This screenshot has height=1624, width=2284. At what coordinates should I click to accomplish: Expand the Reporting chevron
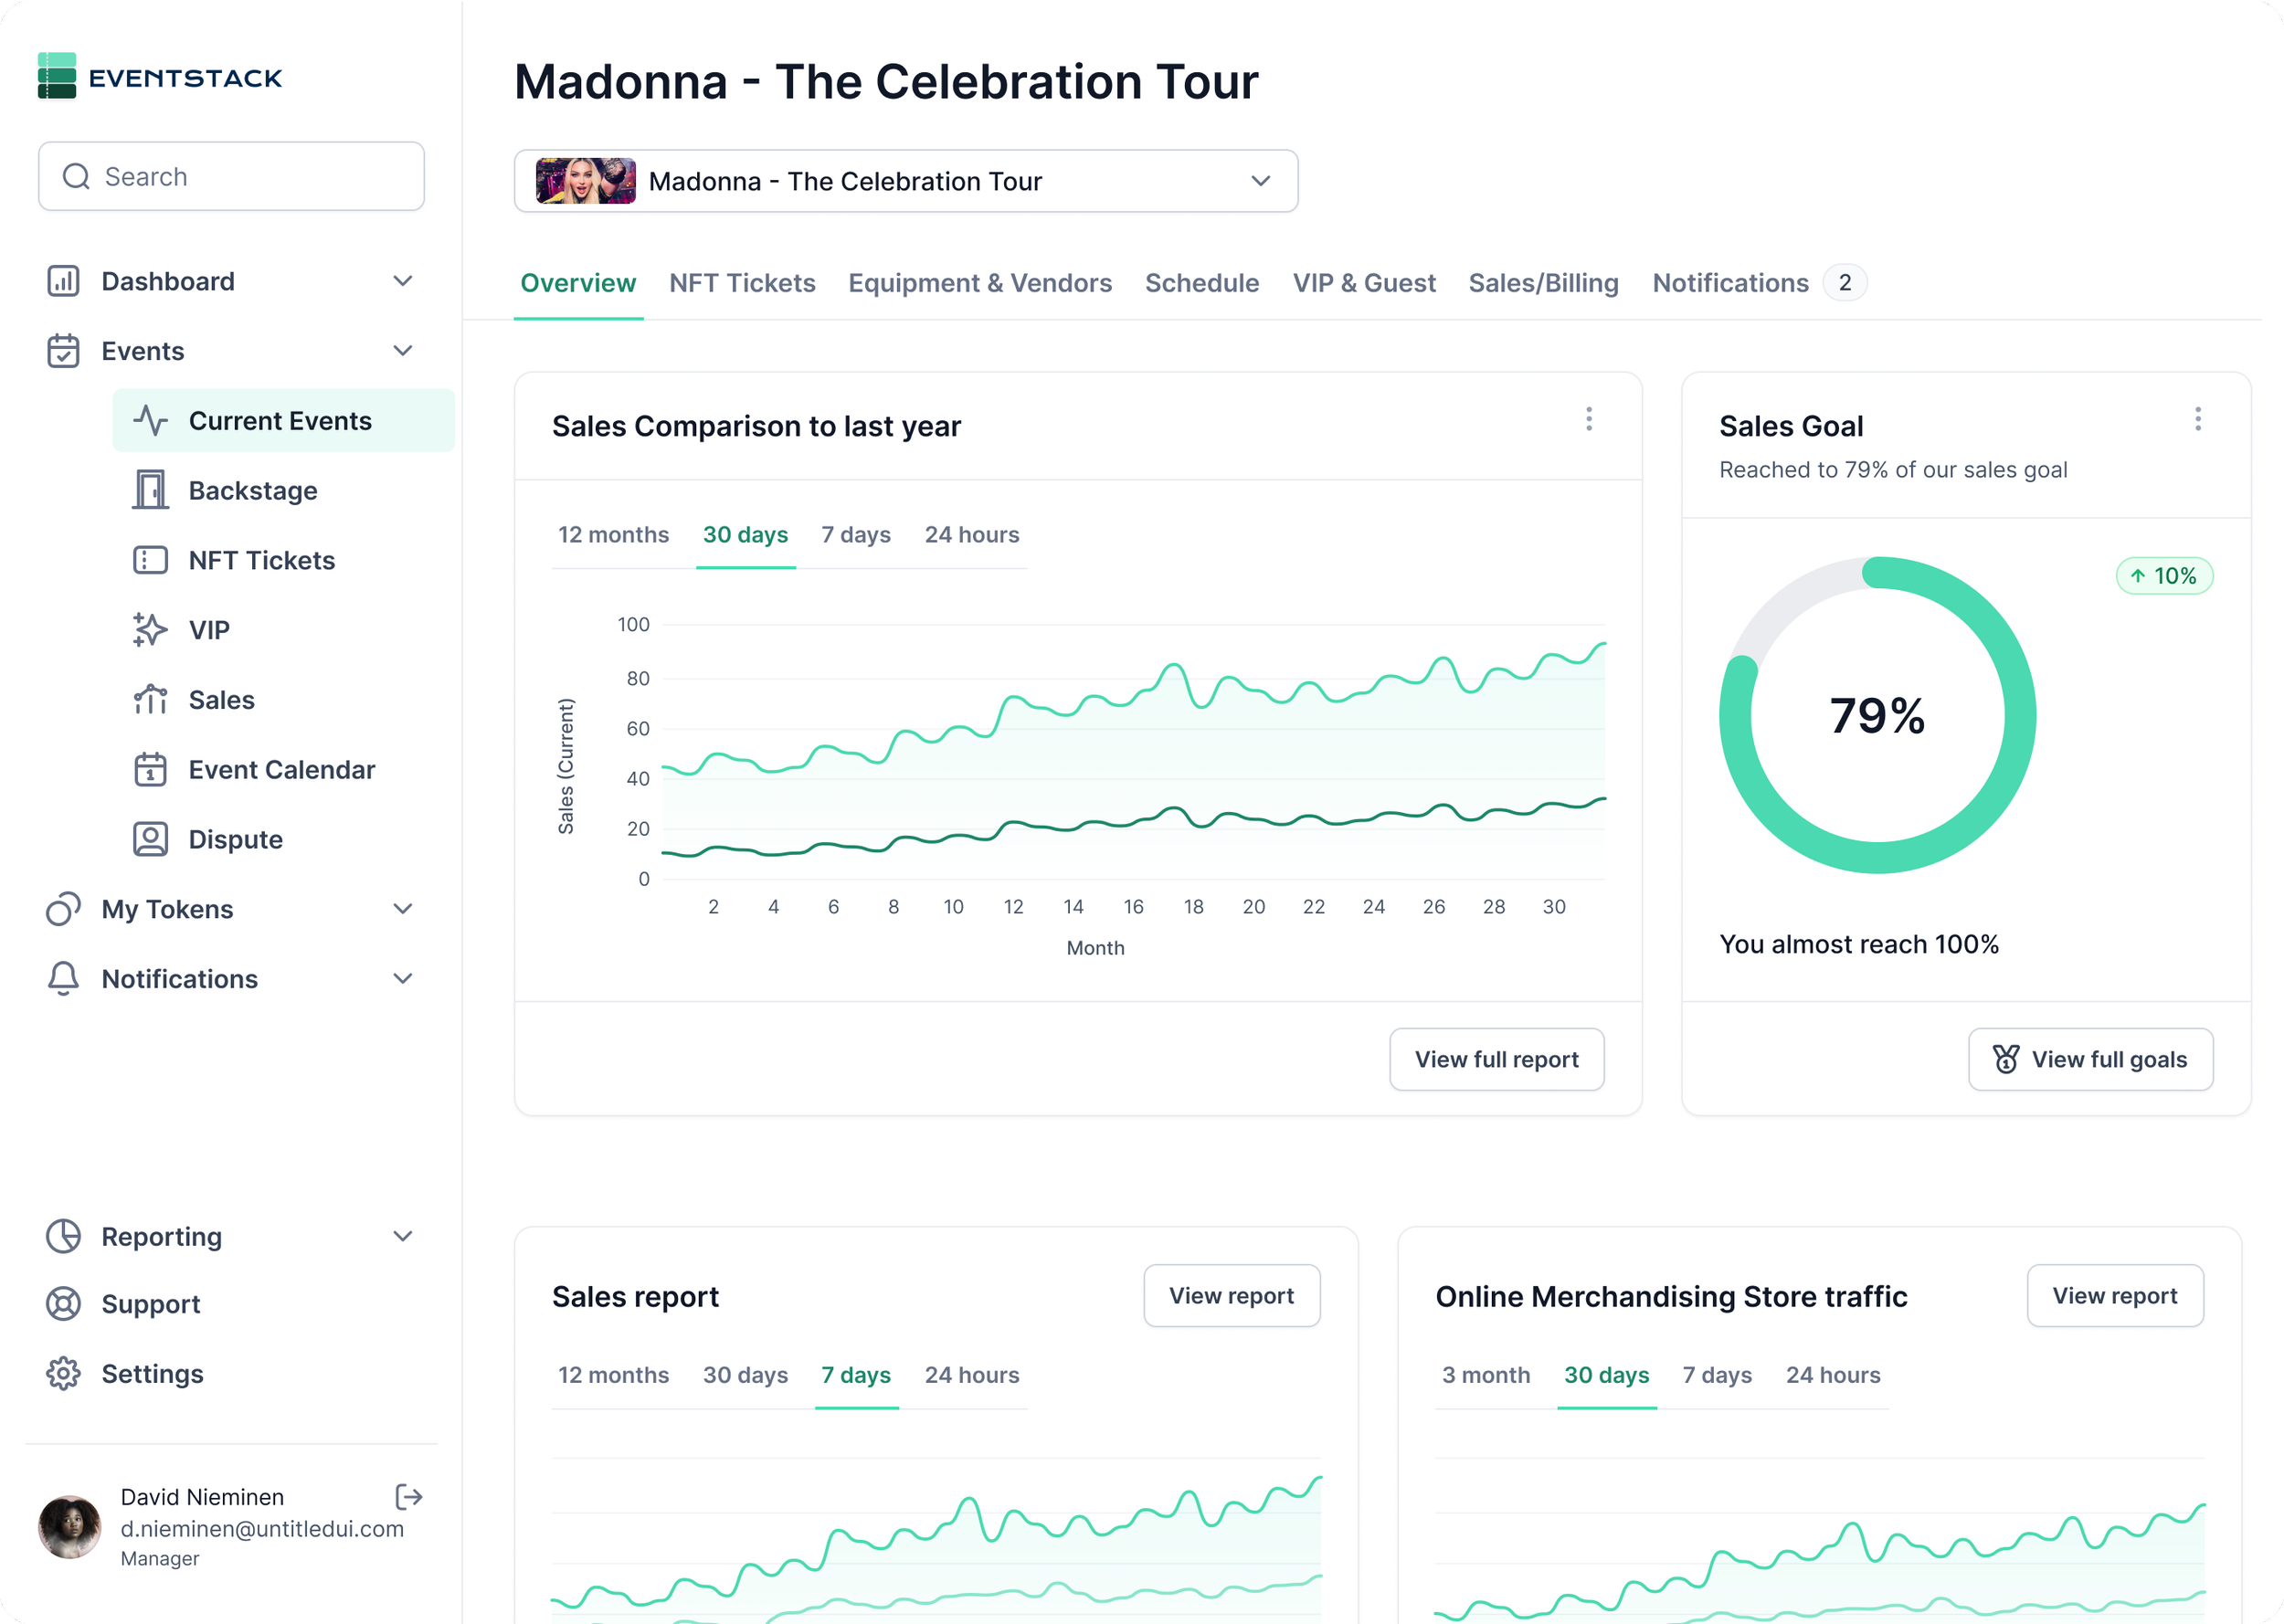(403, 1236)
